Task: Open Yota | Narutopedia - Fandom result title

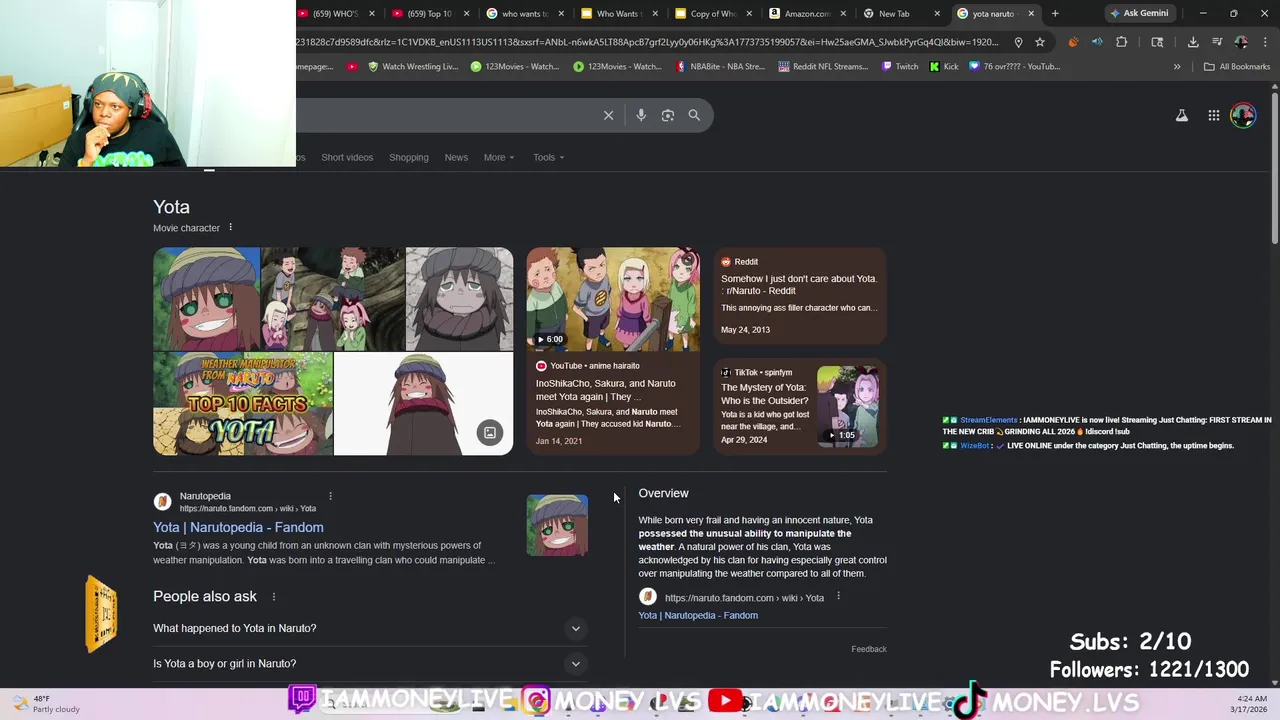Action: pyautogui.click(x=238, y=527)
